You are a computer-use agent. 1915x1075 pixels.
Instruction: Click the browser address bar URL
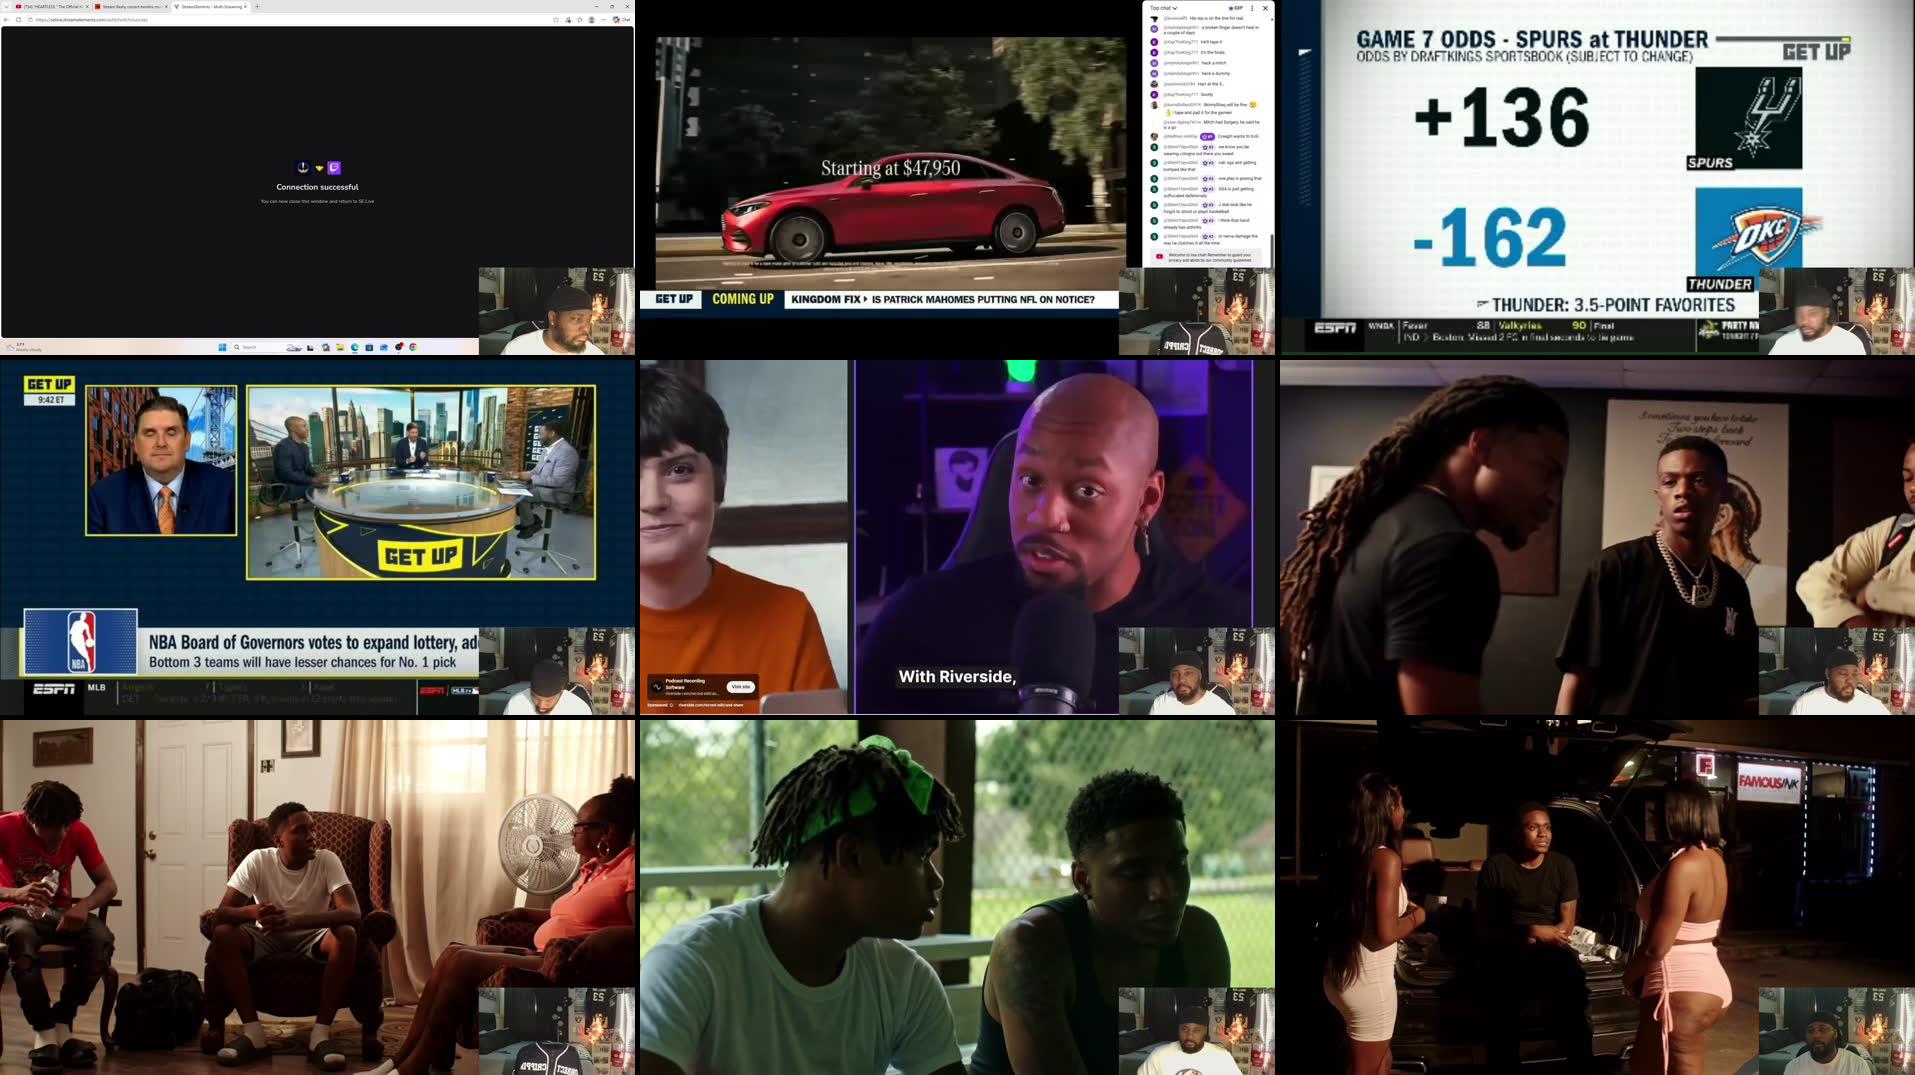pyautogui.click(x=92, y=20)
